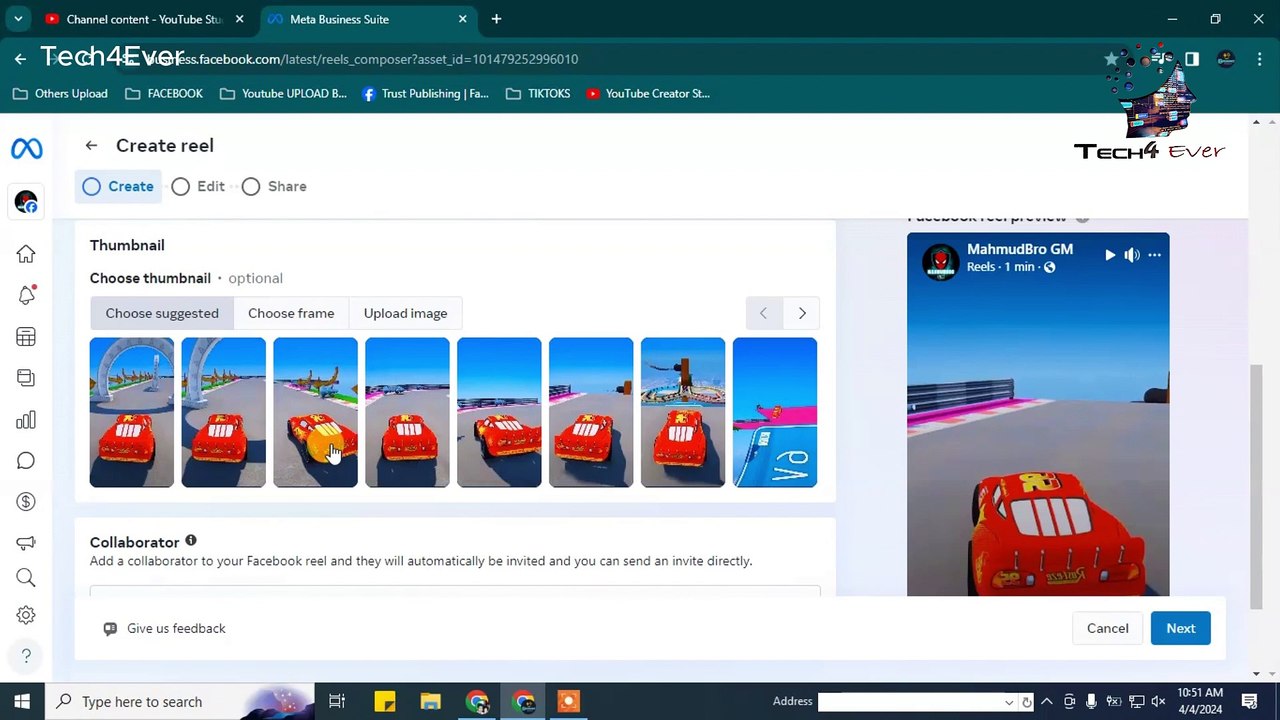Click the feedback speech bubble icon
The image size is (1280, 720).
pyautogui.click(x=110, y=629)
